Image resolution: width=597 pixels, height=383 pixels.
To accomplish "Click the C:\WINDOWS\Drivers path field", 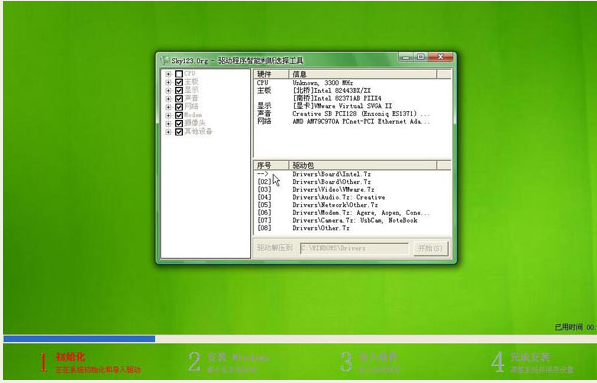I will [354, 248].
